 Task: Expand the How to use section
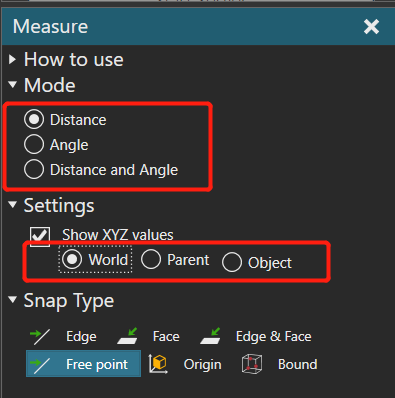coord(12,59)
